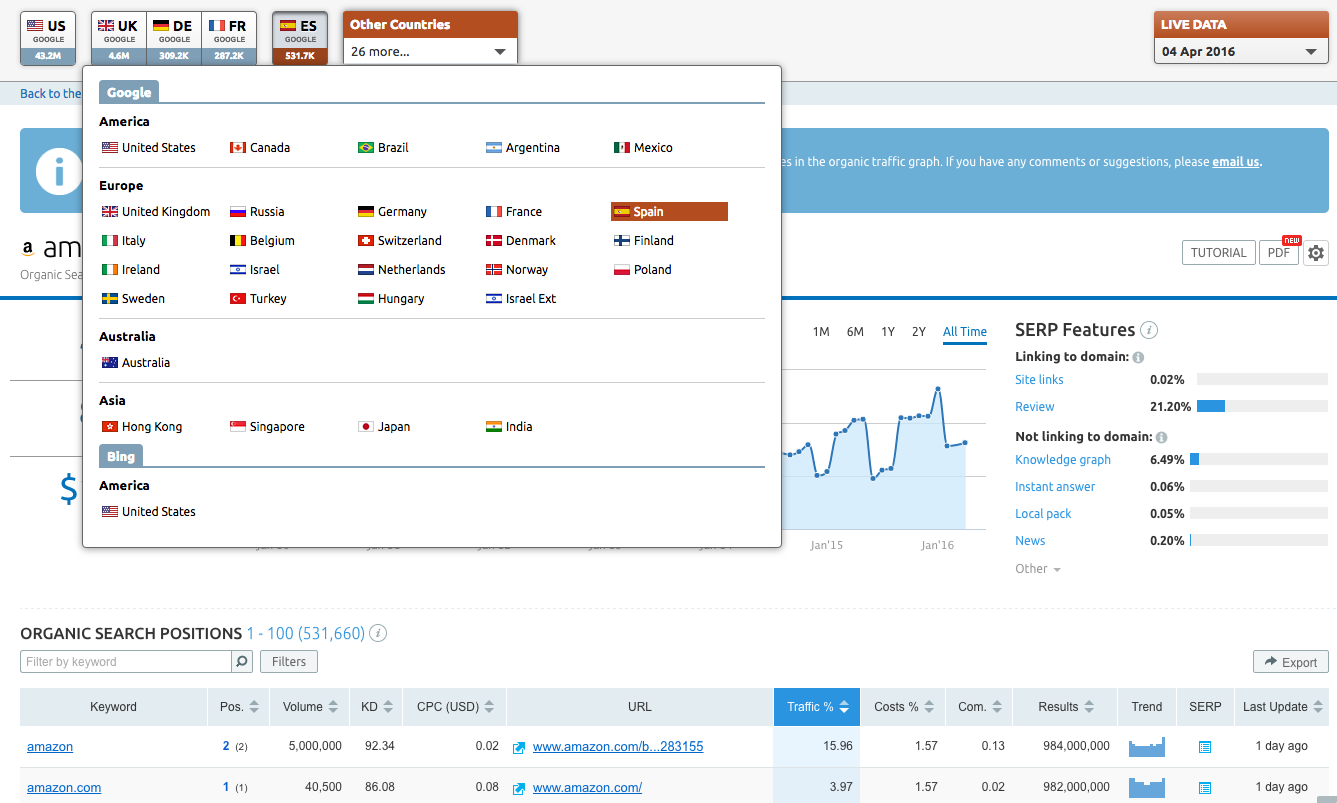Open the Review SERP feature link
This screenshot has width=1337, height=803.
click(x=1035, y=407)
